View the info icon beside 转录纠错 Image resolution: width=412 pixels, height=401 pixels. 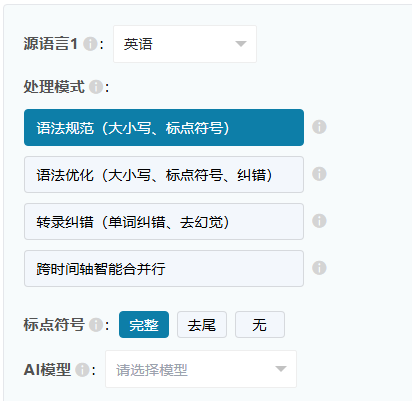coord(319,221)
